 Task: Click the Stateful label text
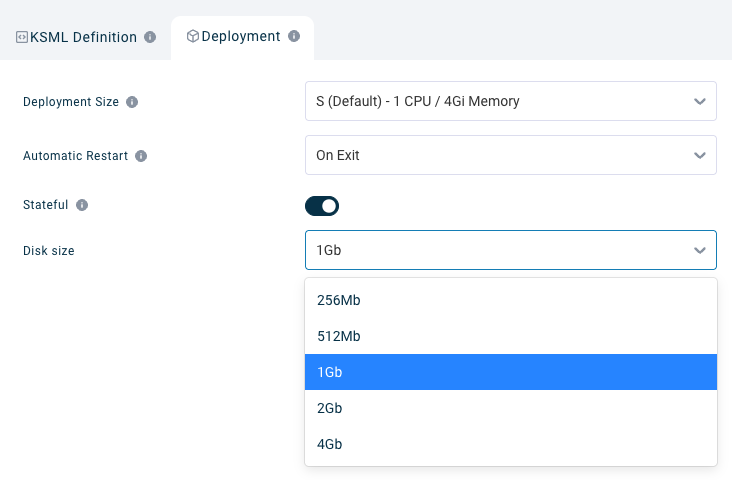pyautogui.click(x=45, y=205)
